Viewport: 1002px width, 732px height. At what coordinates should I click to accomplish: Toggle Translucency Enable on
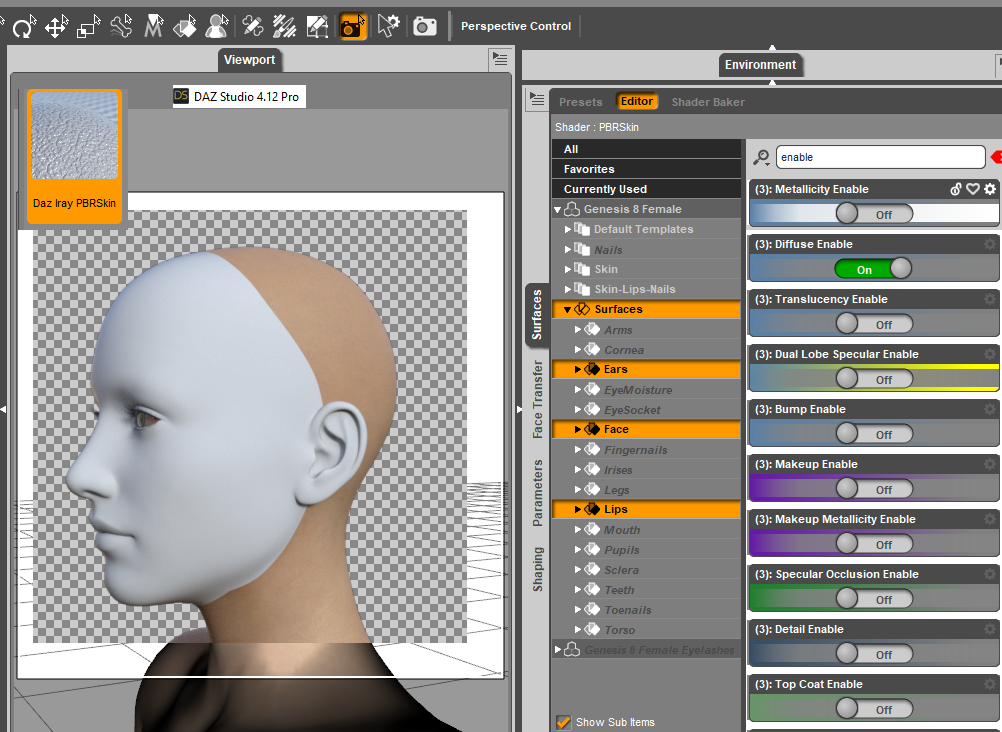(x=873, y=324)
